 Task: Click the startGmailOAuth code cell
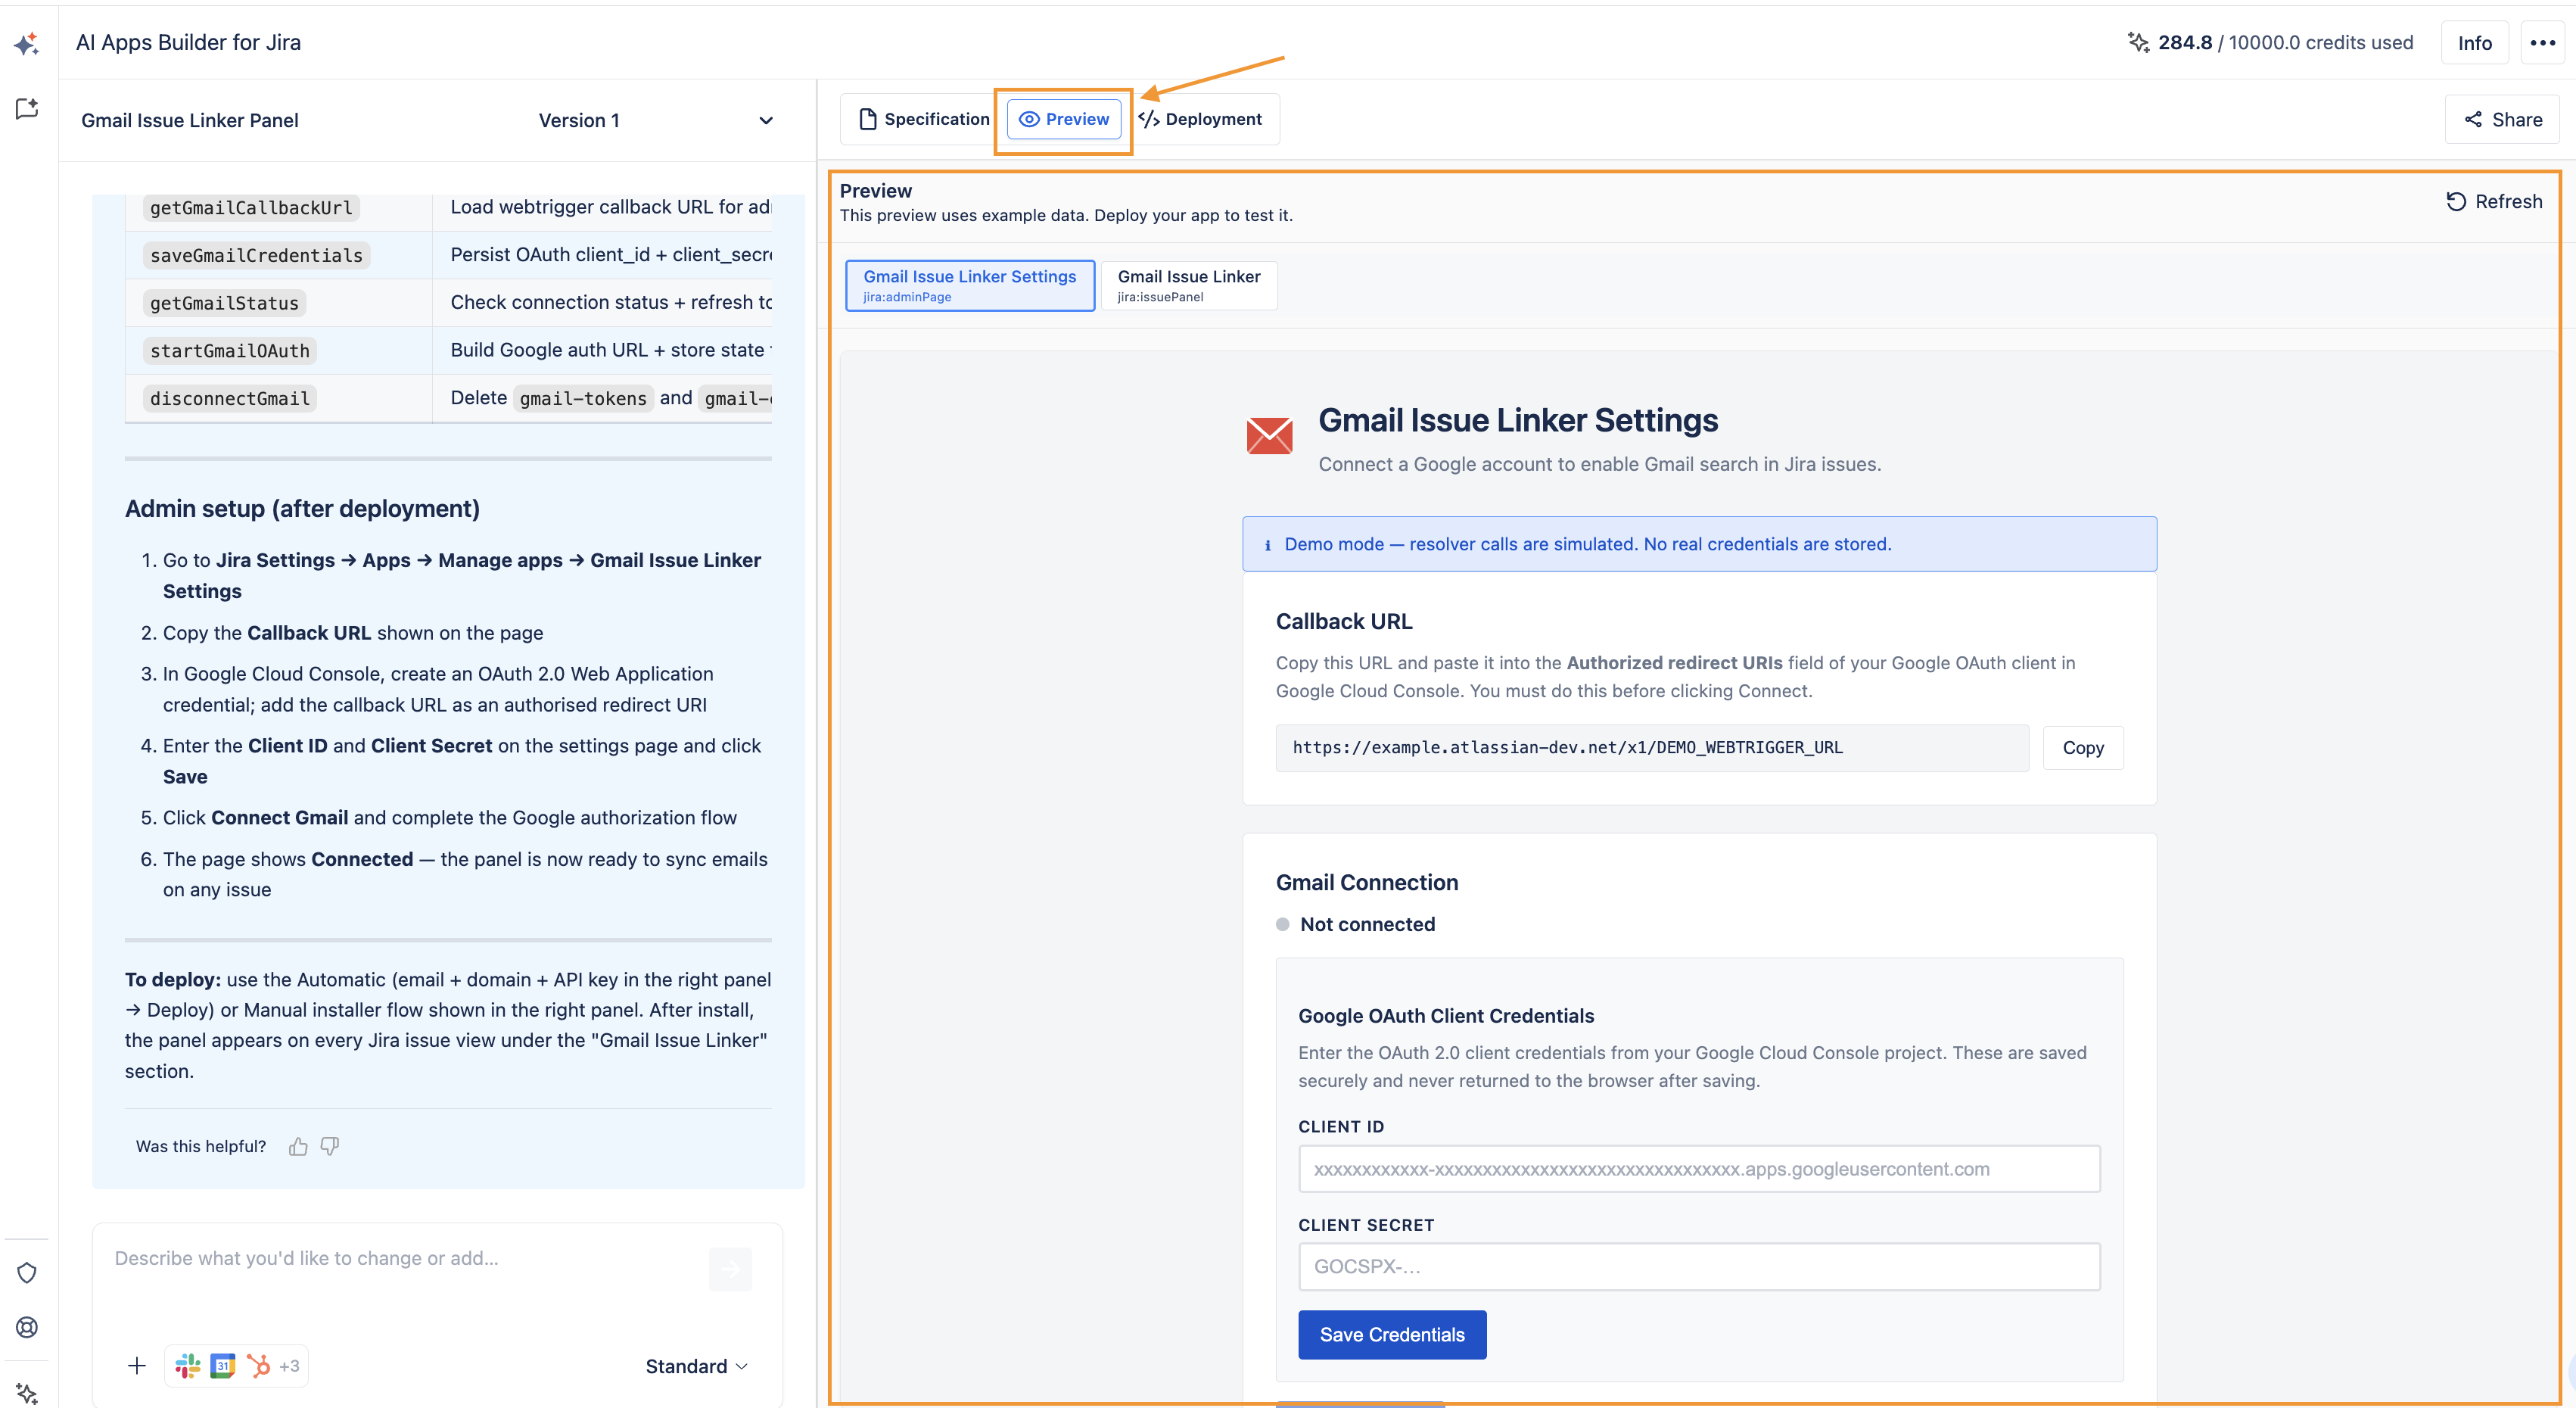click(x=230, y=351)
